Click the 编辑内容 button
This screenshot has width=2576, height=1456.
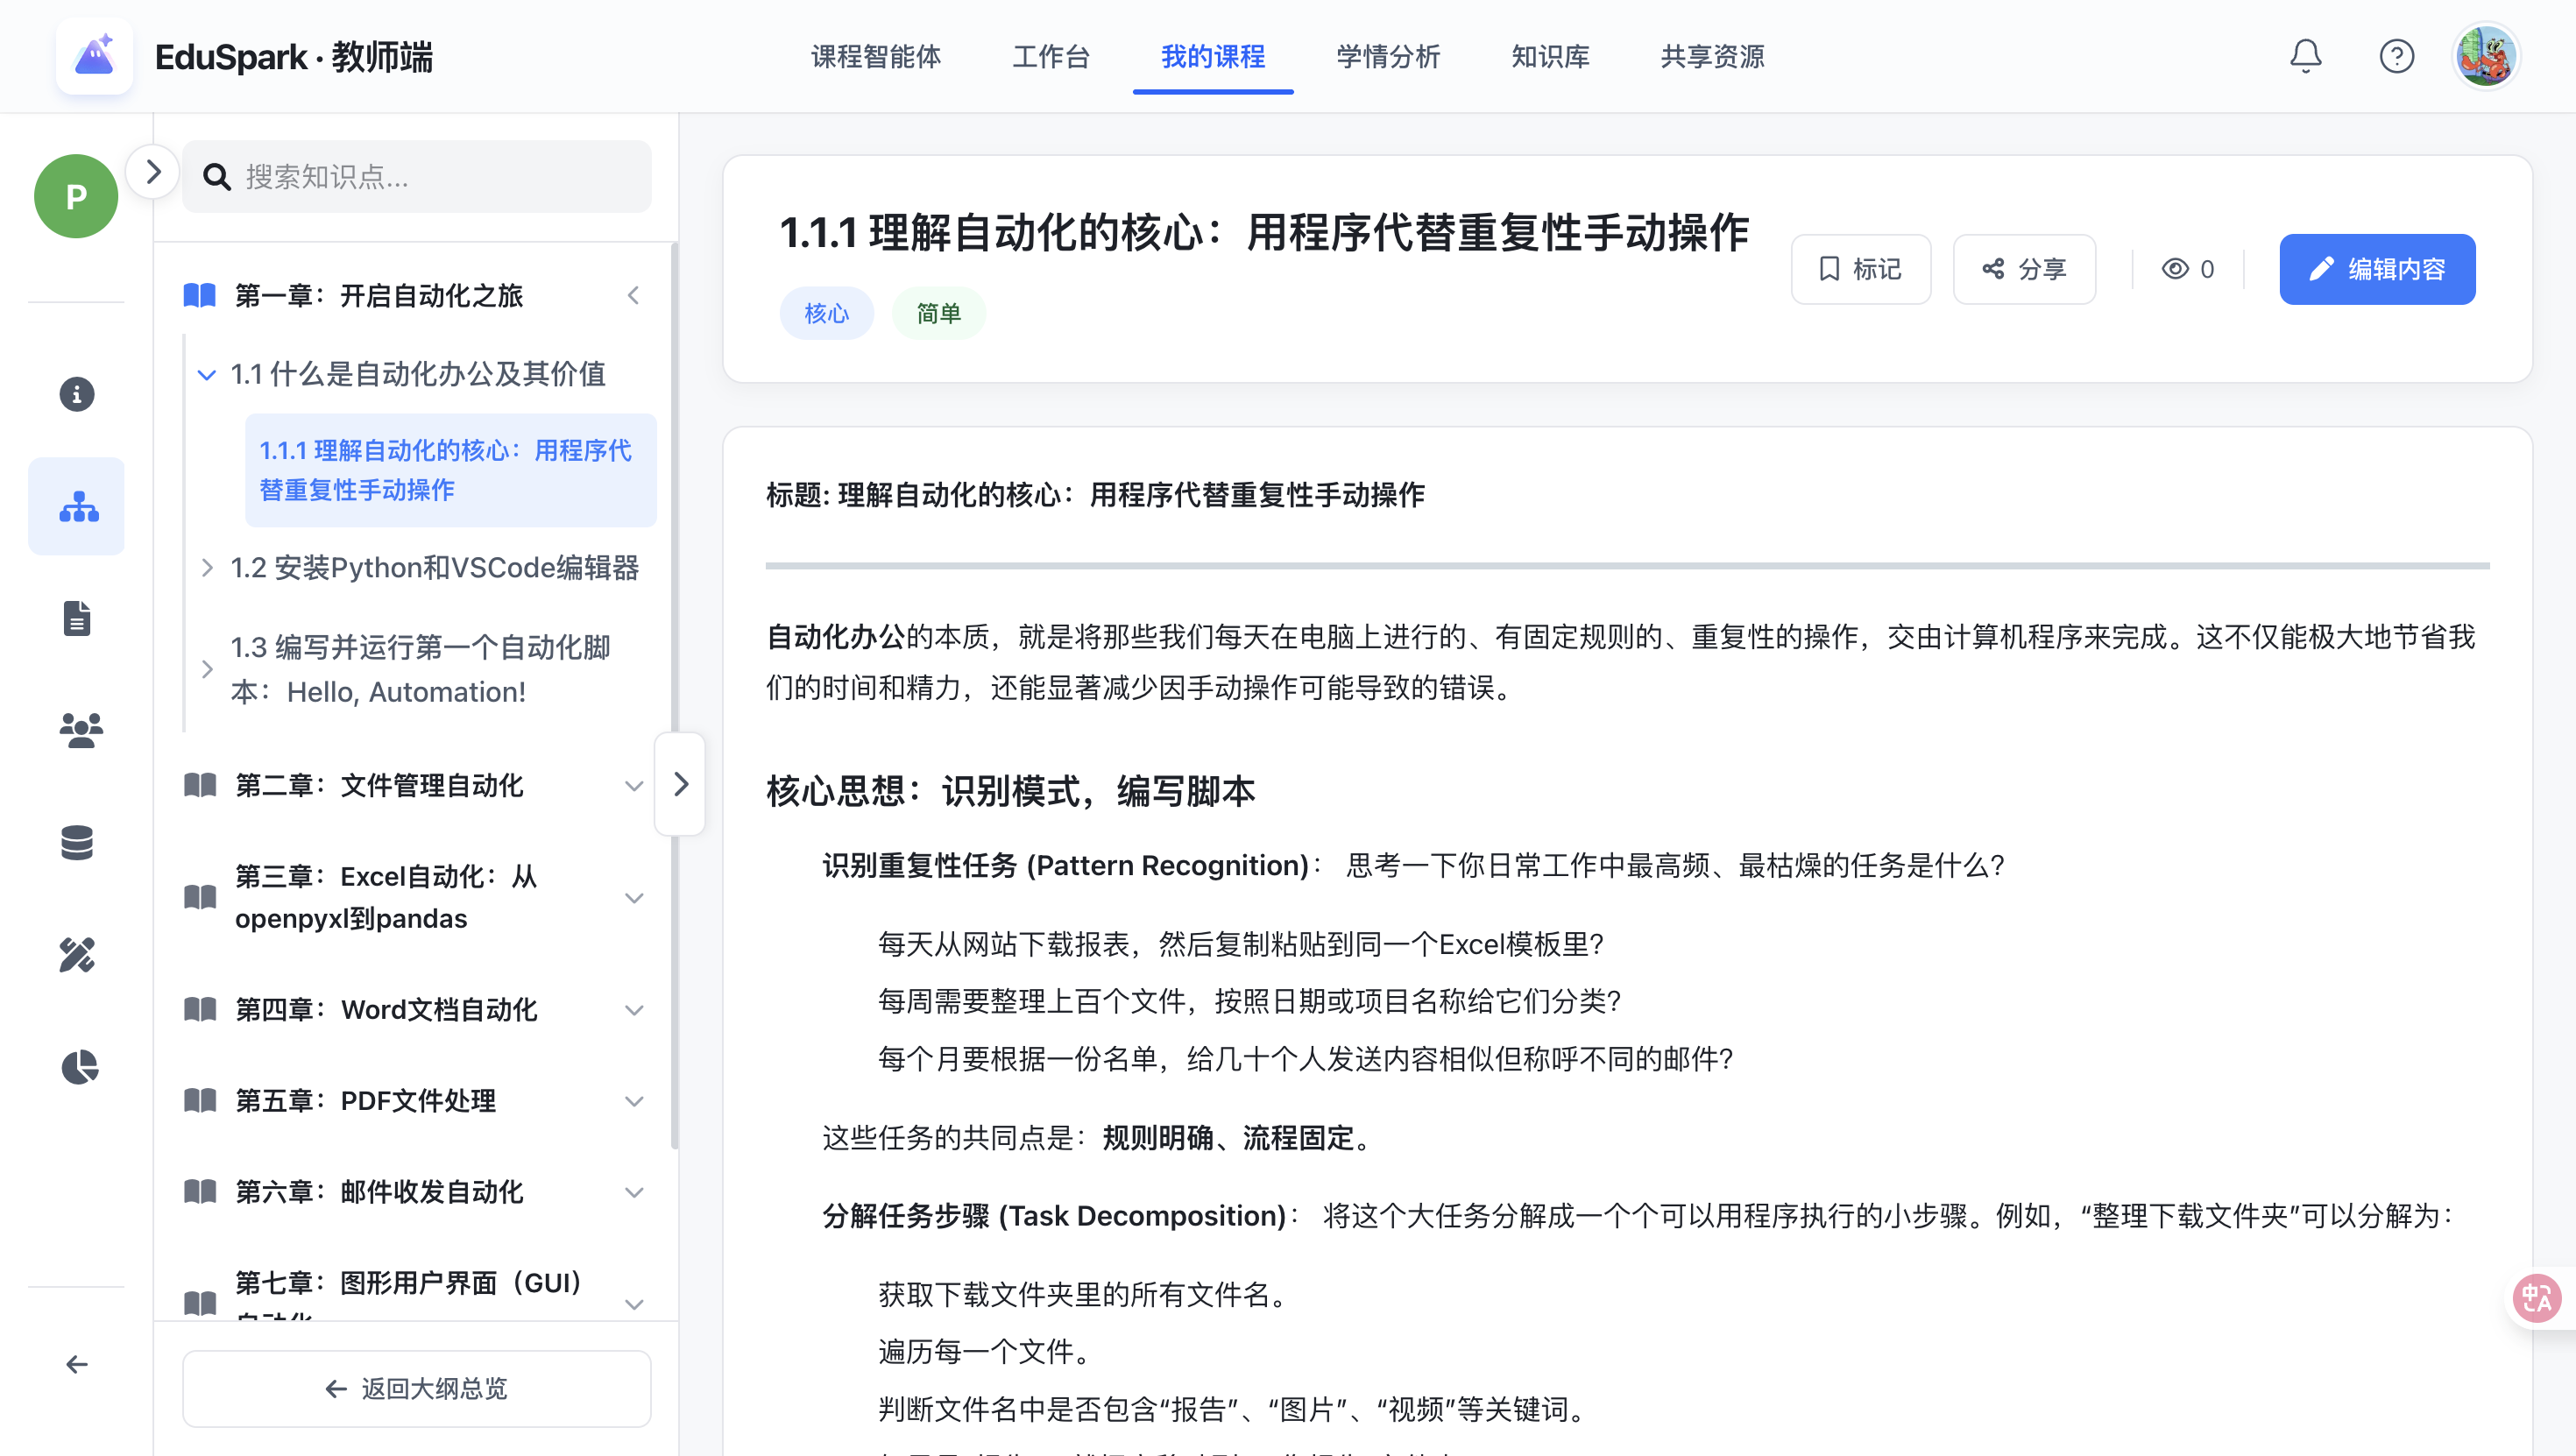click(x=2377, y=268)
